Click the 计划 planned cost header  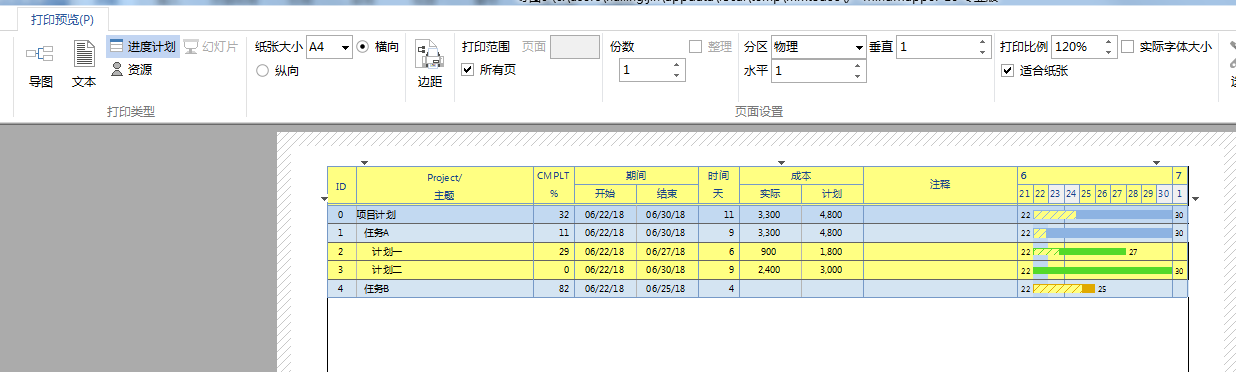coord(831,194)
